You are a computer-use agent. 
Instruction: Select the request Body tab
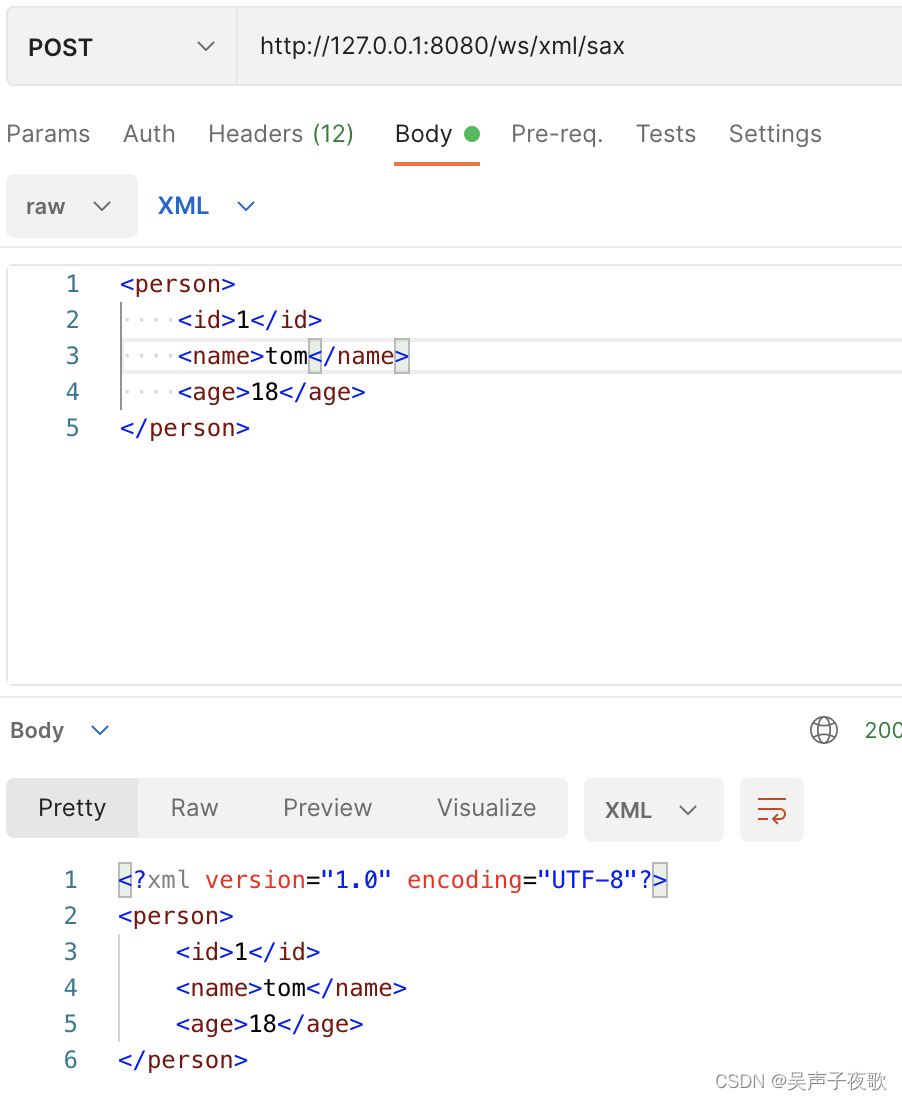pos(437,133)
